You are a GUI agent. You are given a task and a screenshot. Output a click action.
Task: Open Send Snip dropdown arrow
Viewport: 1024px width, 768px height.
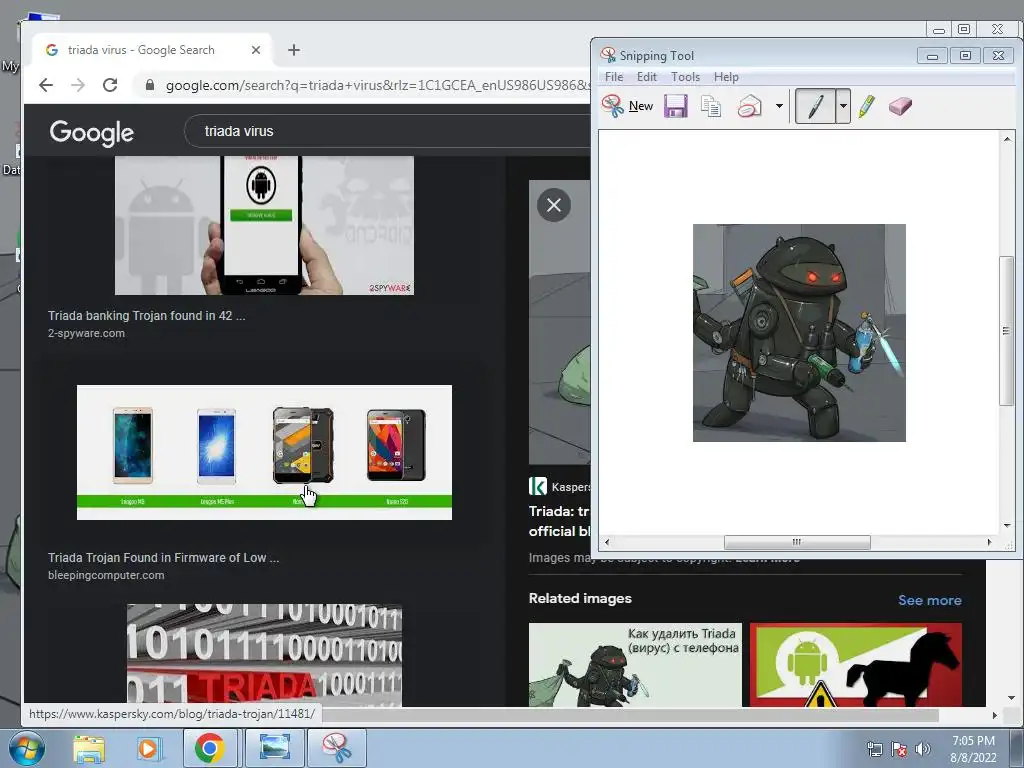tap(779, 106)
